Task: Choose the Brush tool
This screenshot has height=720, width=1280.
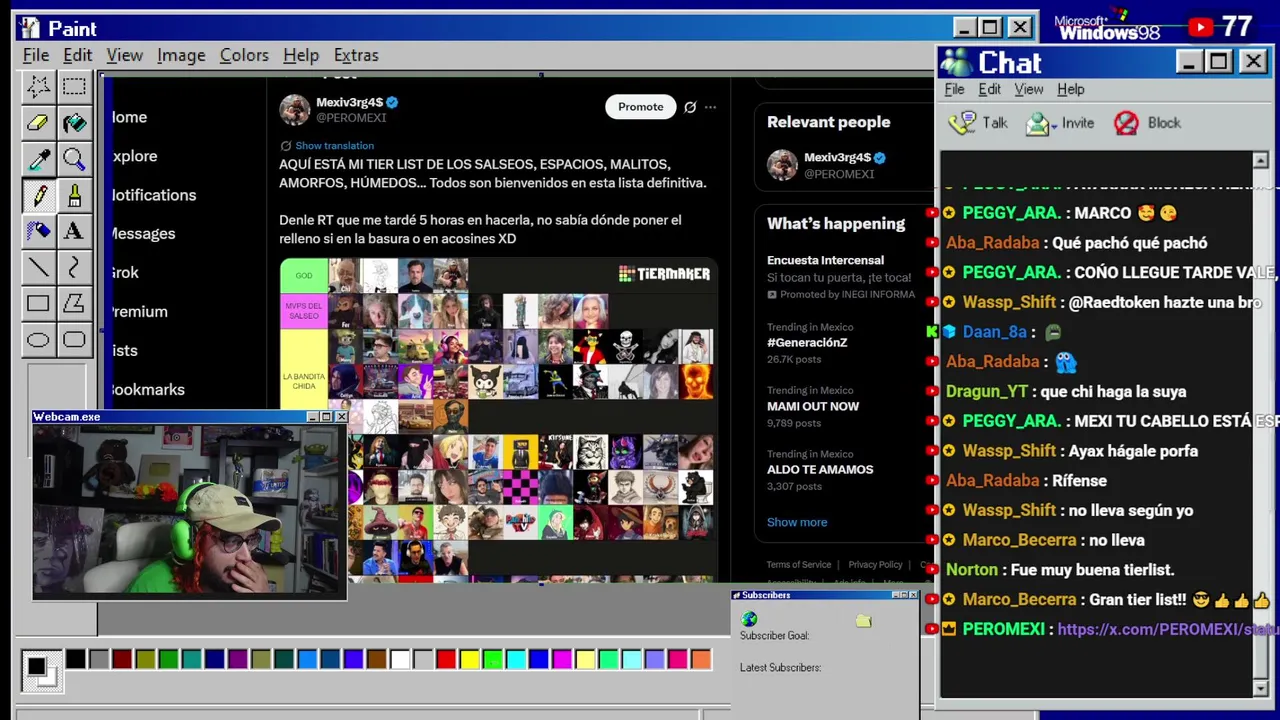Action: coord(74,195)
